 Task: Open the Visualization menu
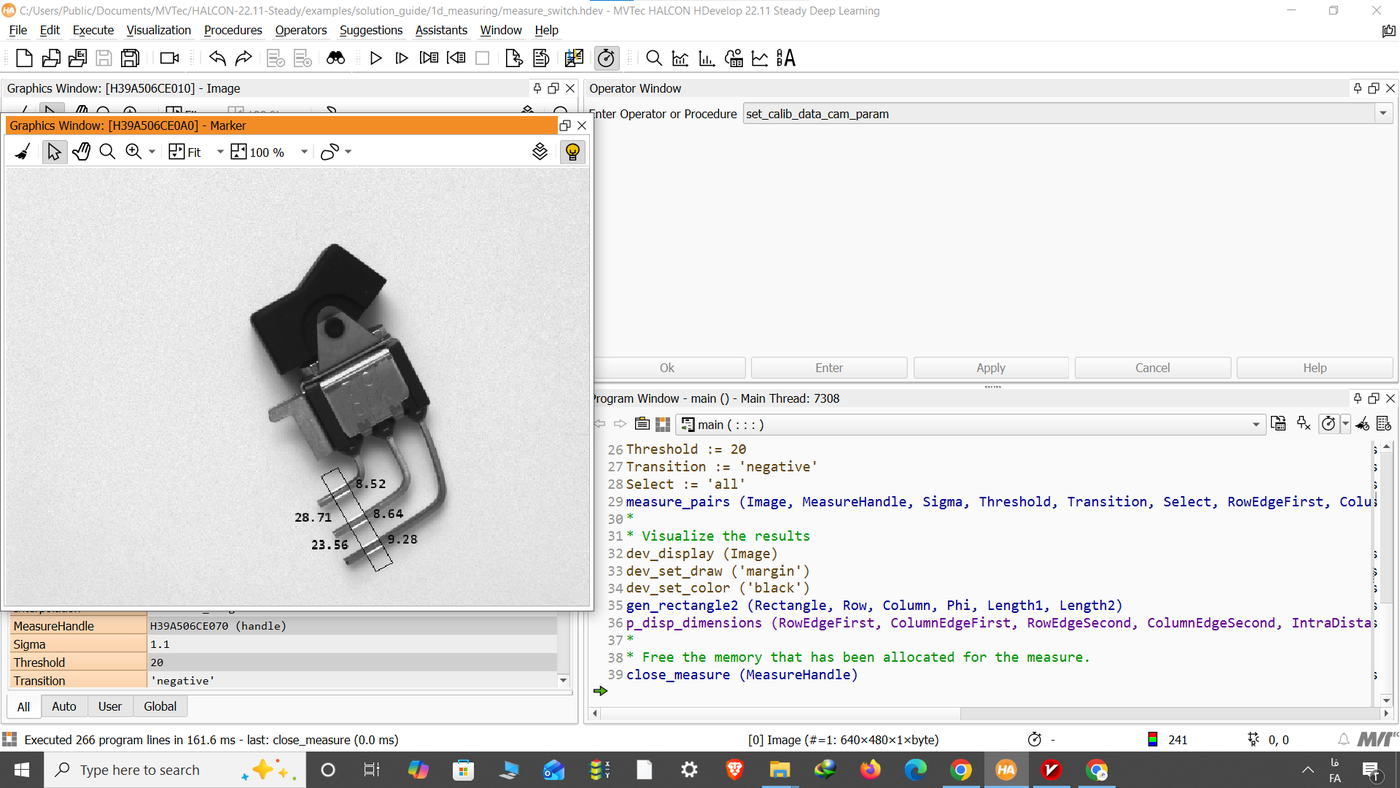pos(158,30)
